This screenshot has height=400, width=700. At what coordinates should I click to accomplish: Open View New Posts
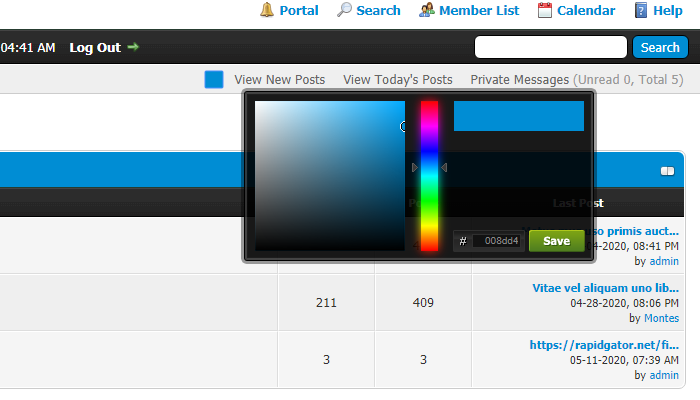coord(279,79)
